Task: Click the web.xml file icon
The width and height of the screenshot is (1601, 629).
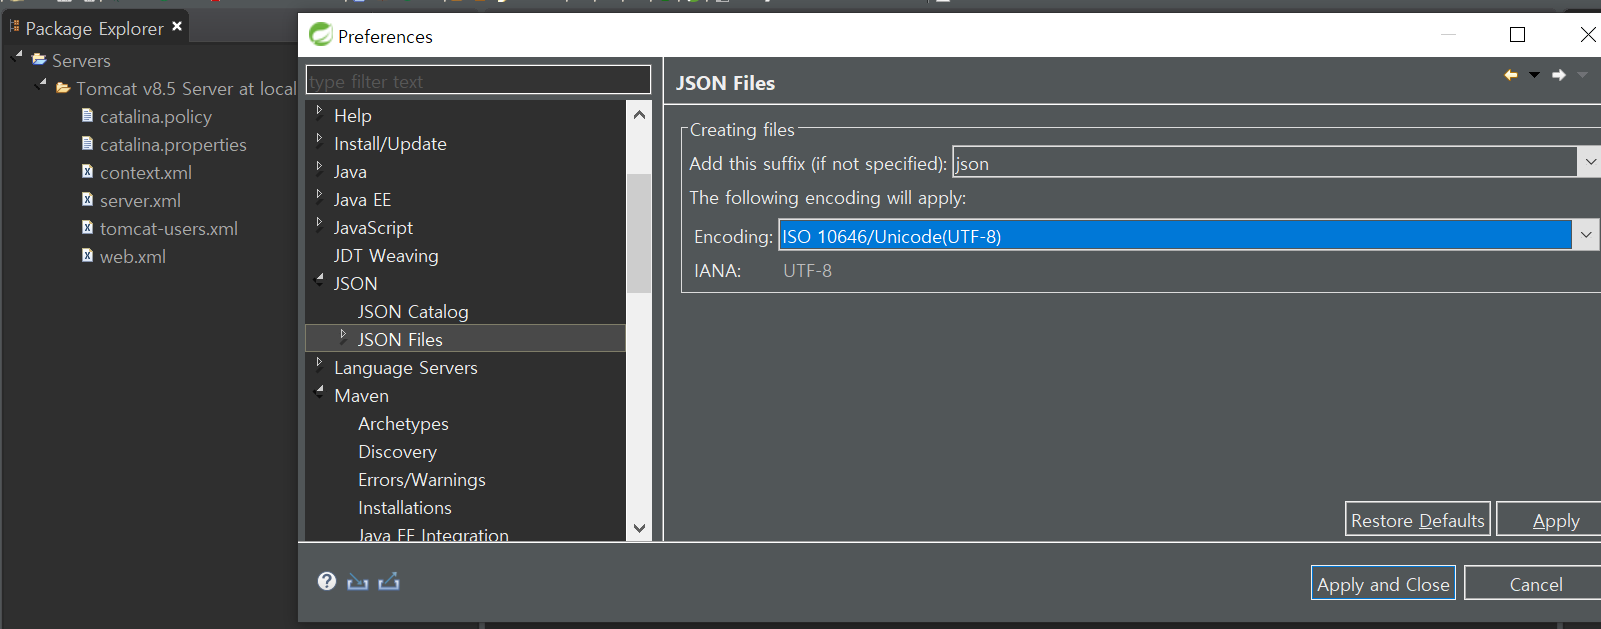Action: 88,256
